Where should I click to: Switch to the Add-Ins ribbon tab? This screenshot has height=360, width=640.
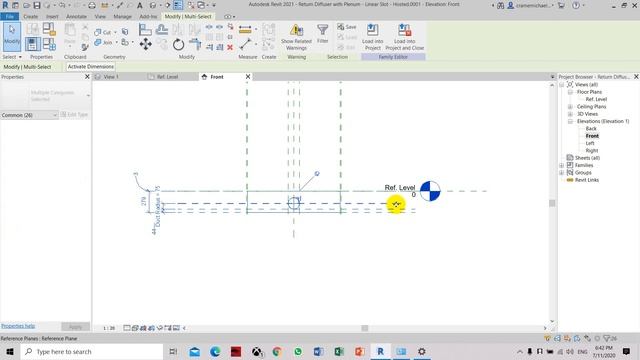click(x=148, y=16)
